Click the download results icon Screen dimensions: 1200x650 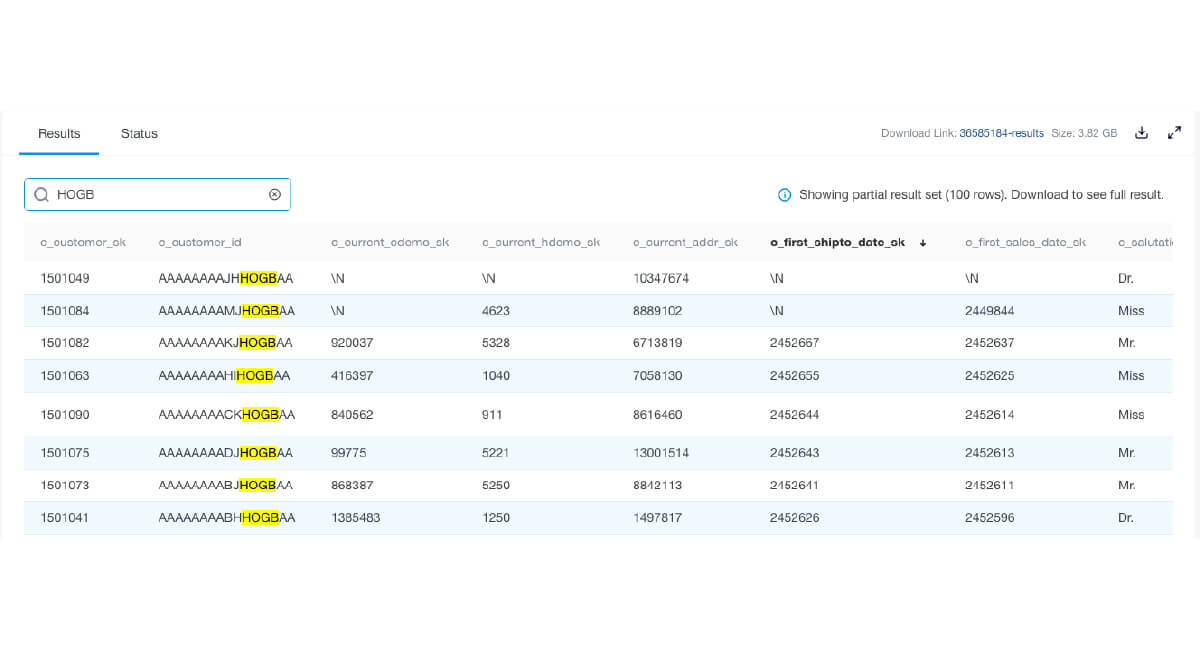[x=1141, y=132]
